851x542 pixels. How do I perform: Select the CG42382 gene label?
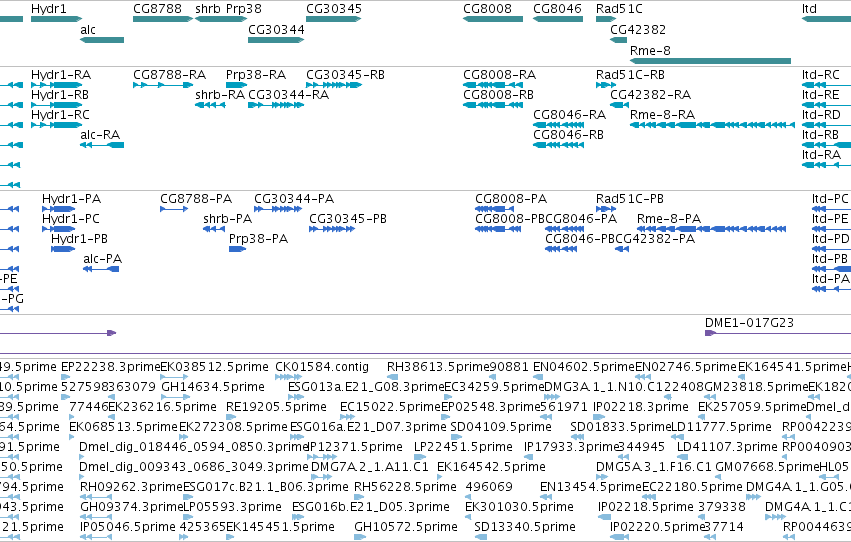(x=638, y=29)
